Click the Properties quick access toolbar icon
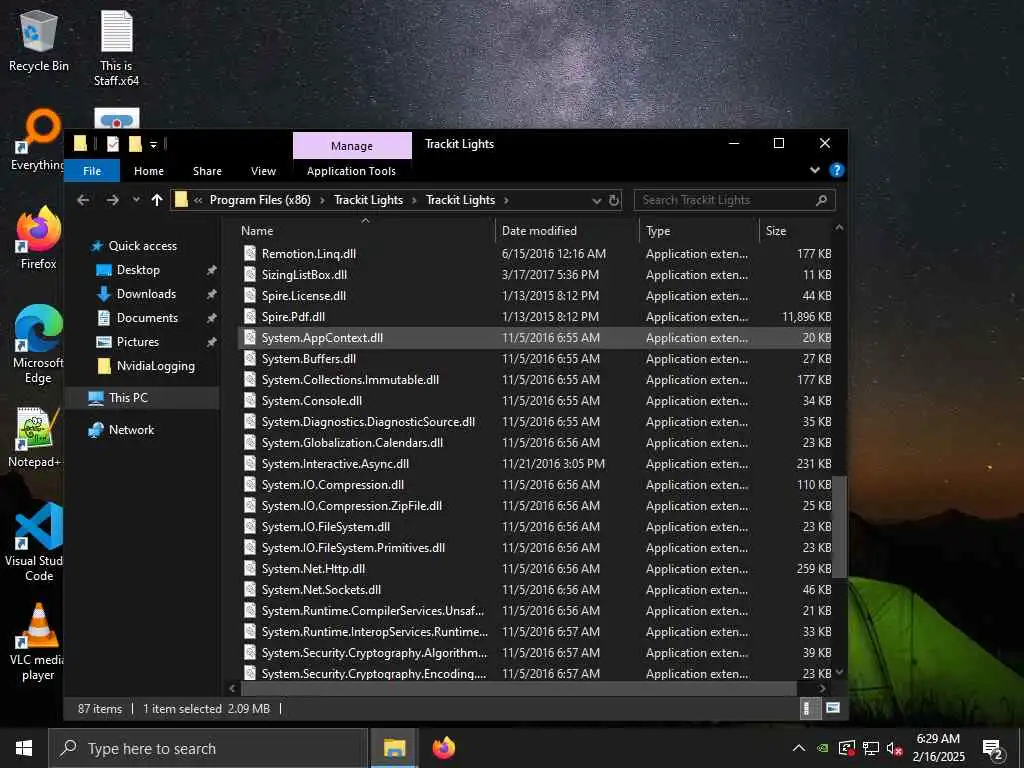 [113, 144]
